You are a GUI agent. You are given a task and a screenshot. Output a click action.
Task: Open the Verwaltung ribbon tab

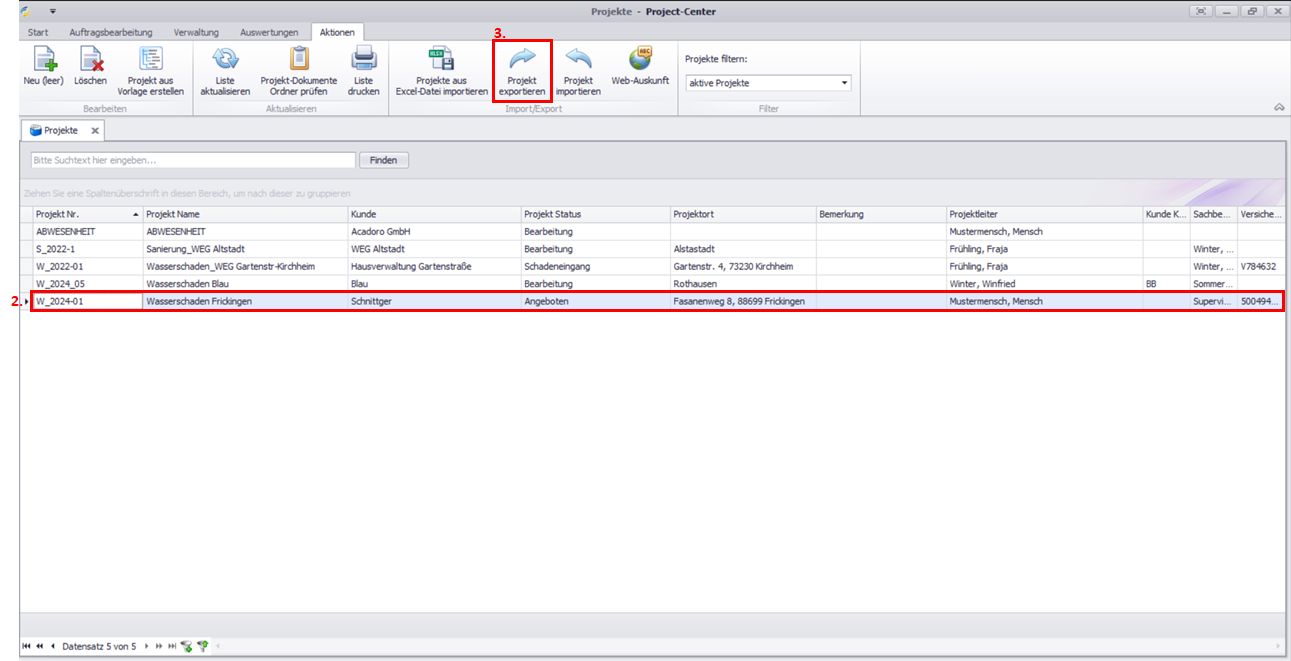click(196, 32)
